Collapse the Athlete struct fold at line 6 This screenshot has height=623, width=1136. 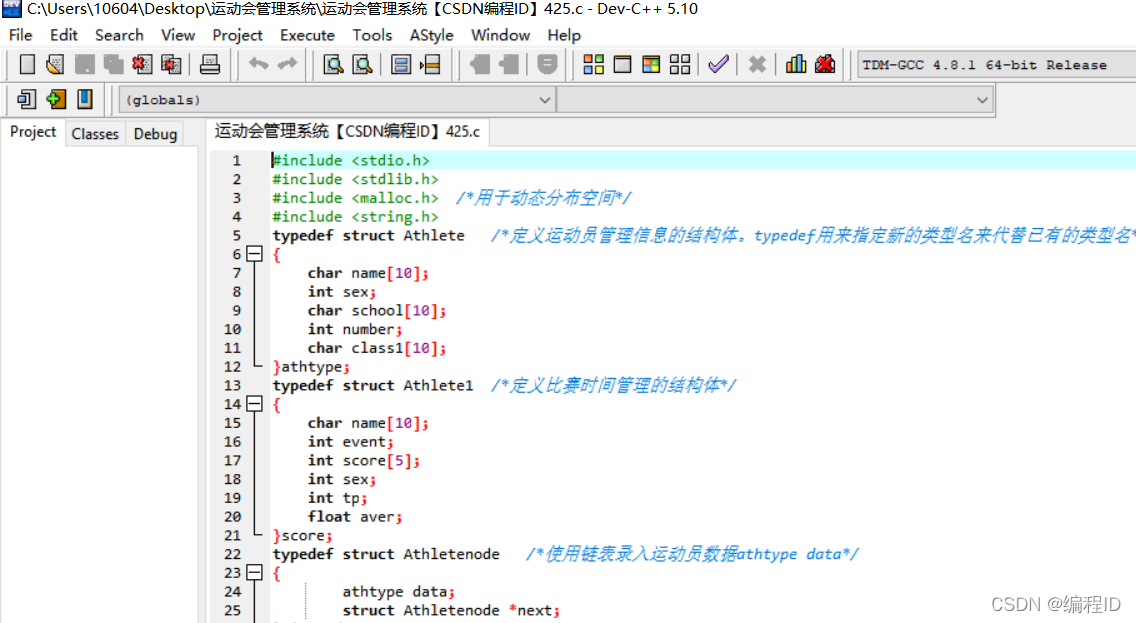click(254, 254)
